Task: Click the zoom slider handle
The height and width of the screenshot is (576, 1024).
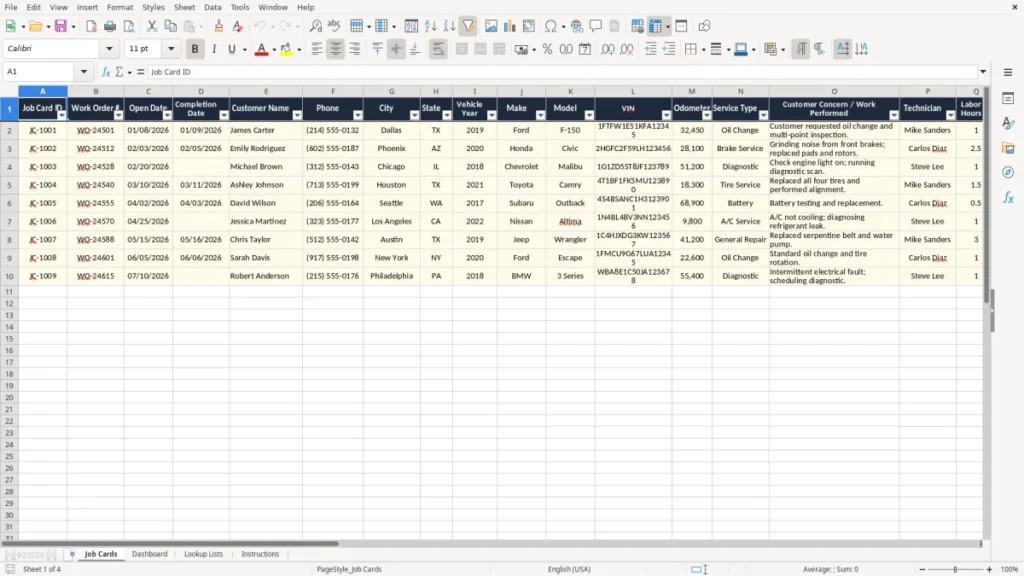Action: tap(955, 569)
